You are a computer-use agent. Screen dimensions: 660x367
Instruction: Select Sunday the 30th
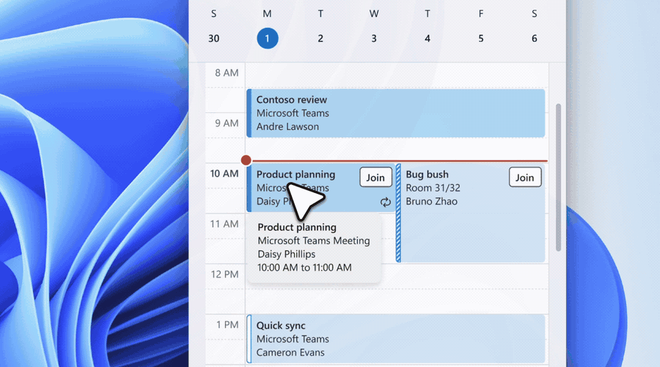pyautogui.click(x=214, y=38)
